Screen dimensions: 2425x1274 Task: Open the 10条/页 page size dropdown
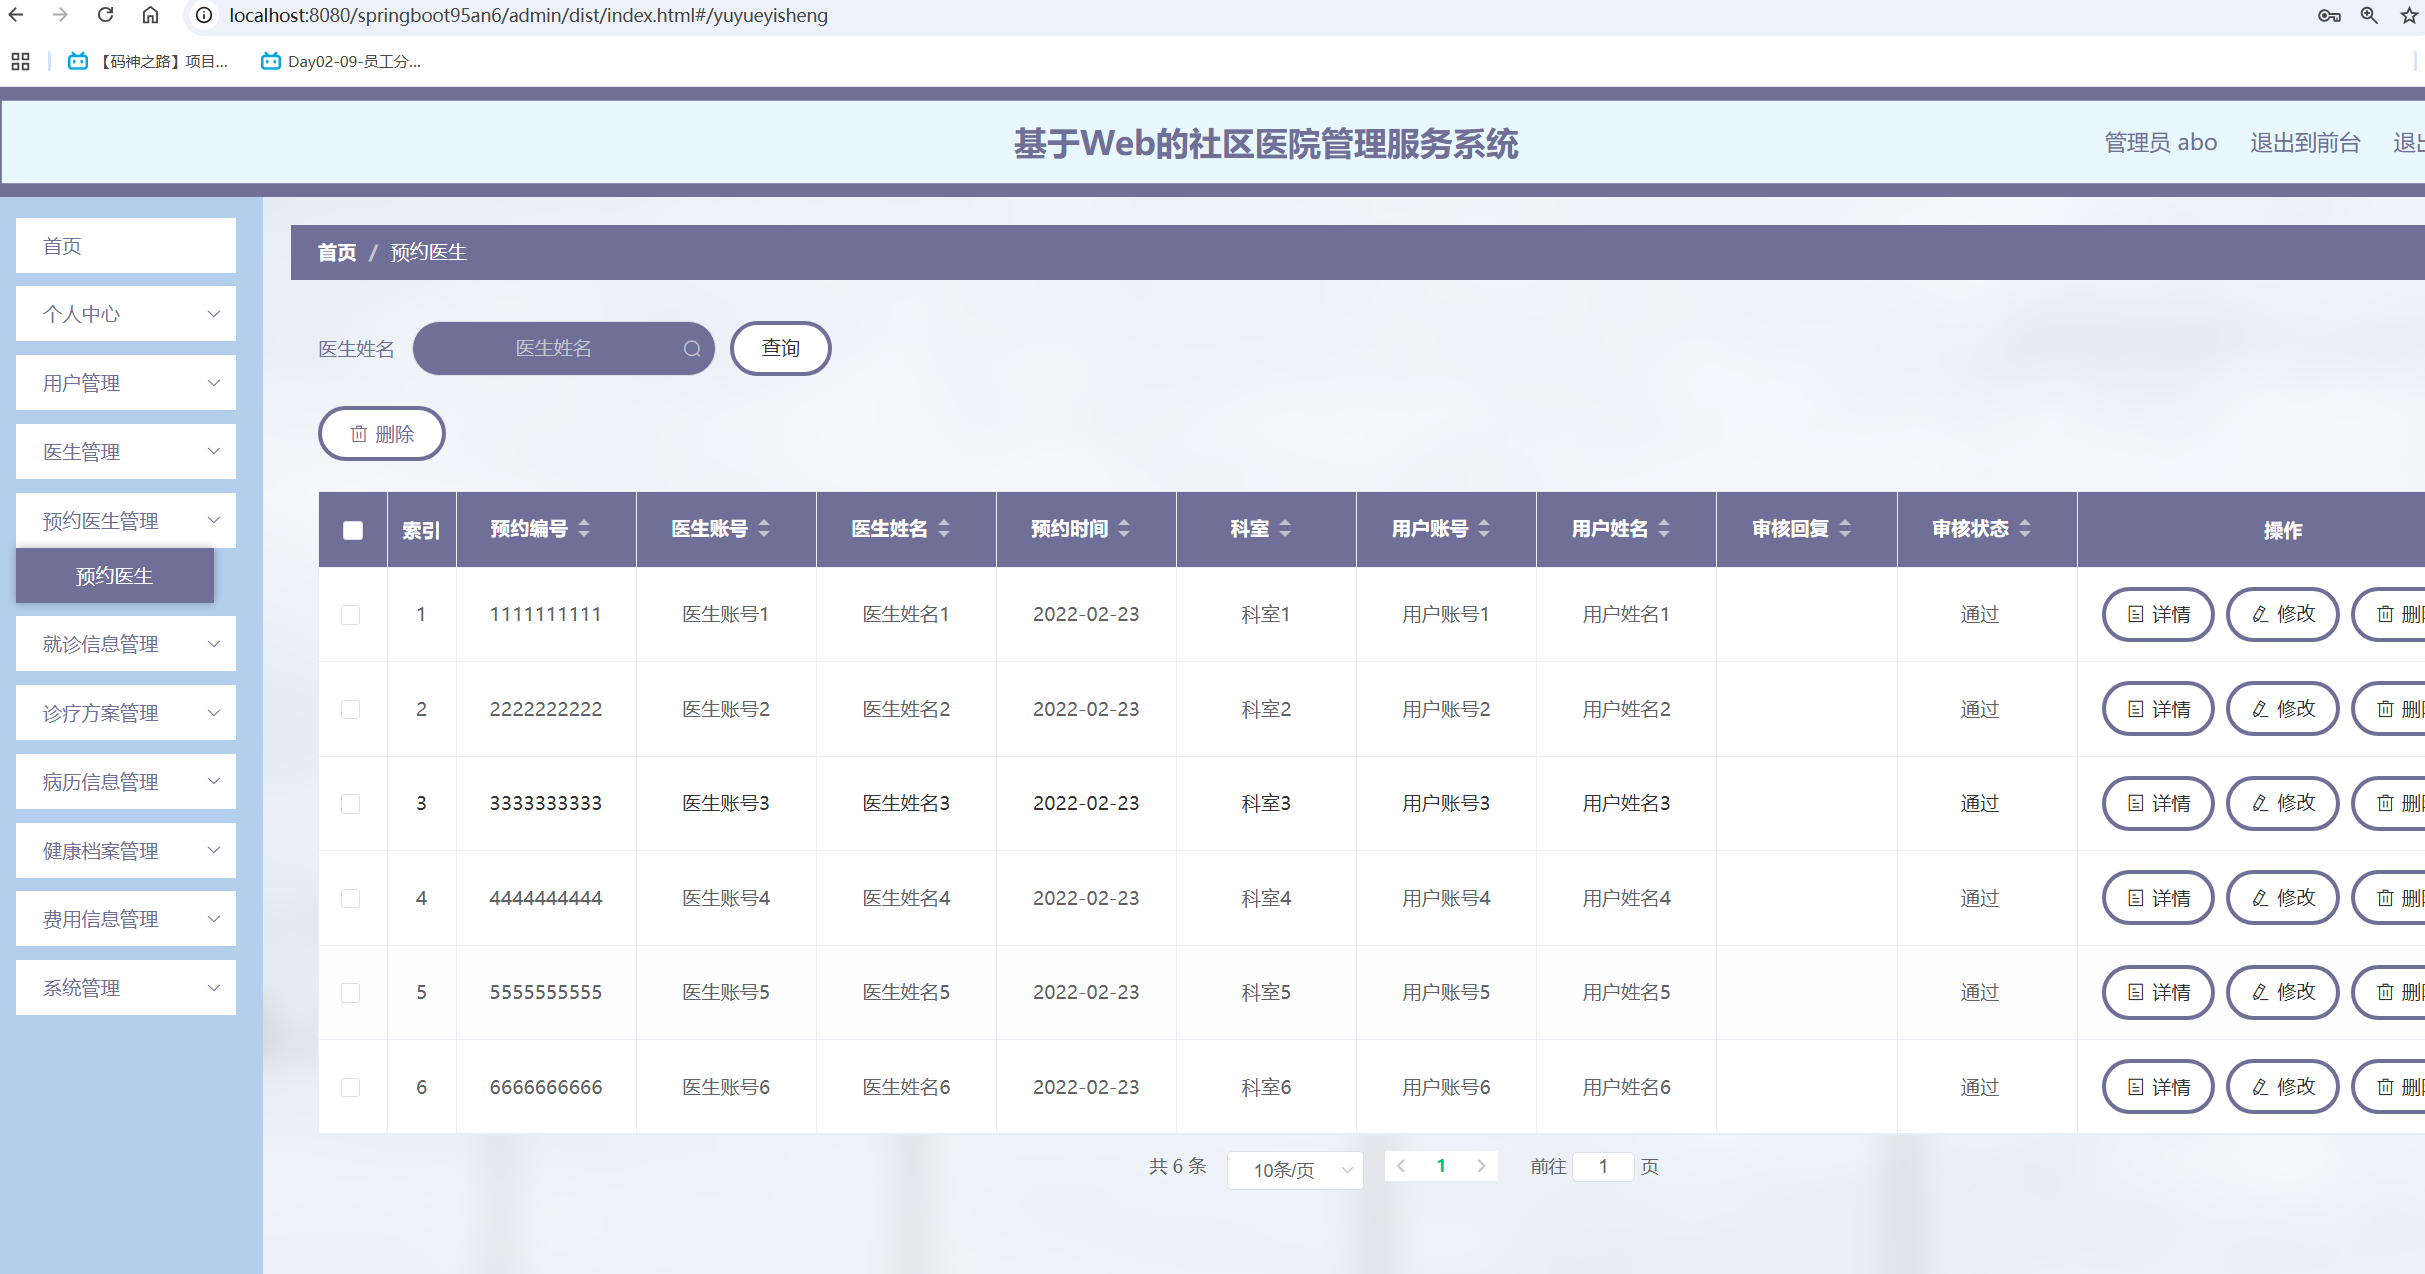[x=1295, y=1169]
